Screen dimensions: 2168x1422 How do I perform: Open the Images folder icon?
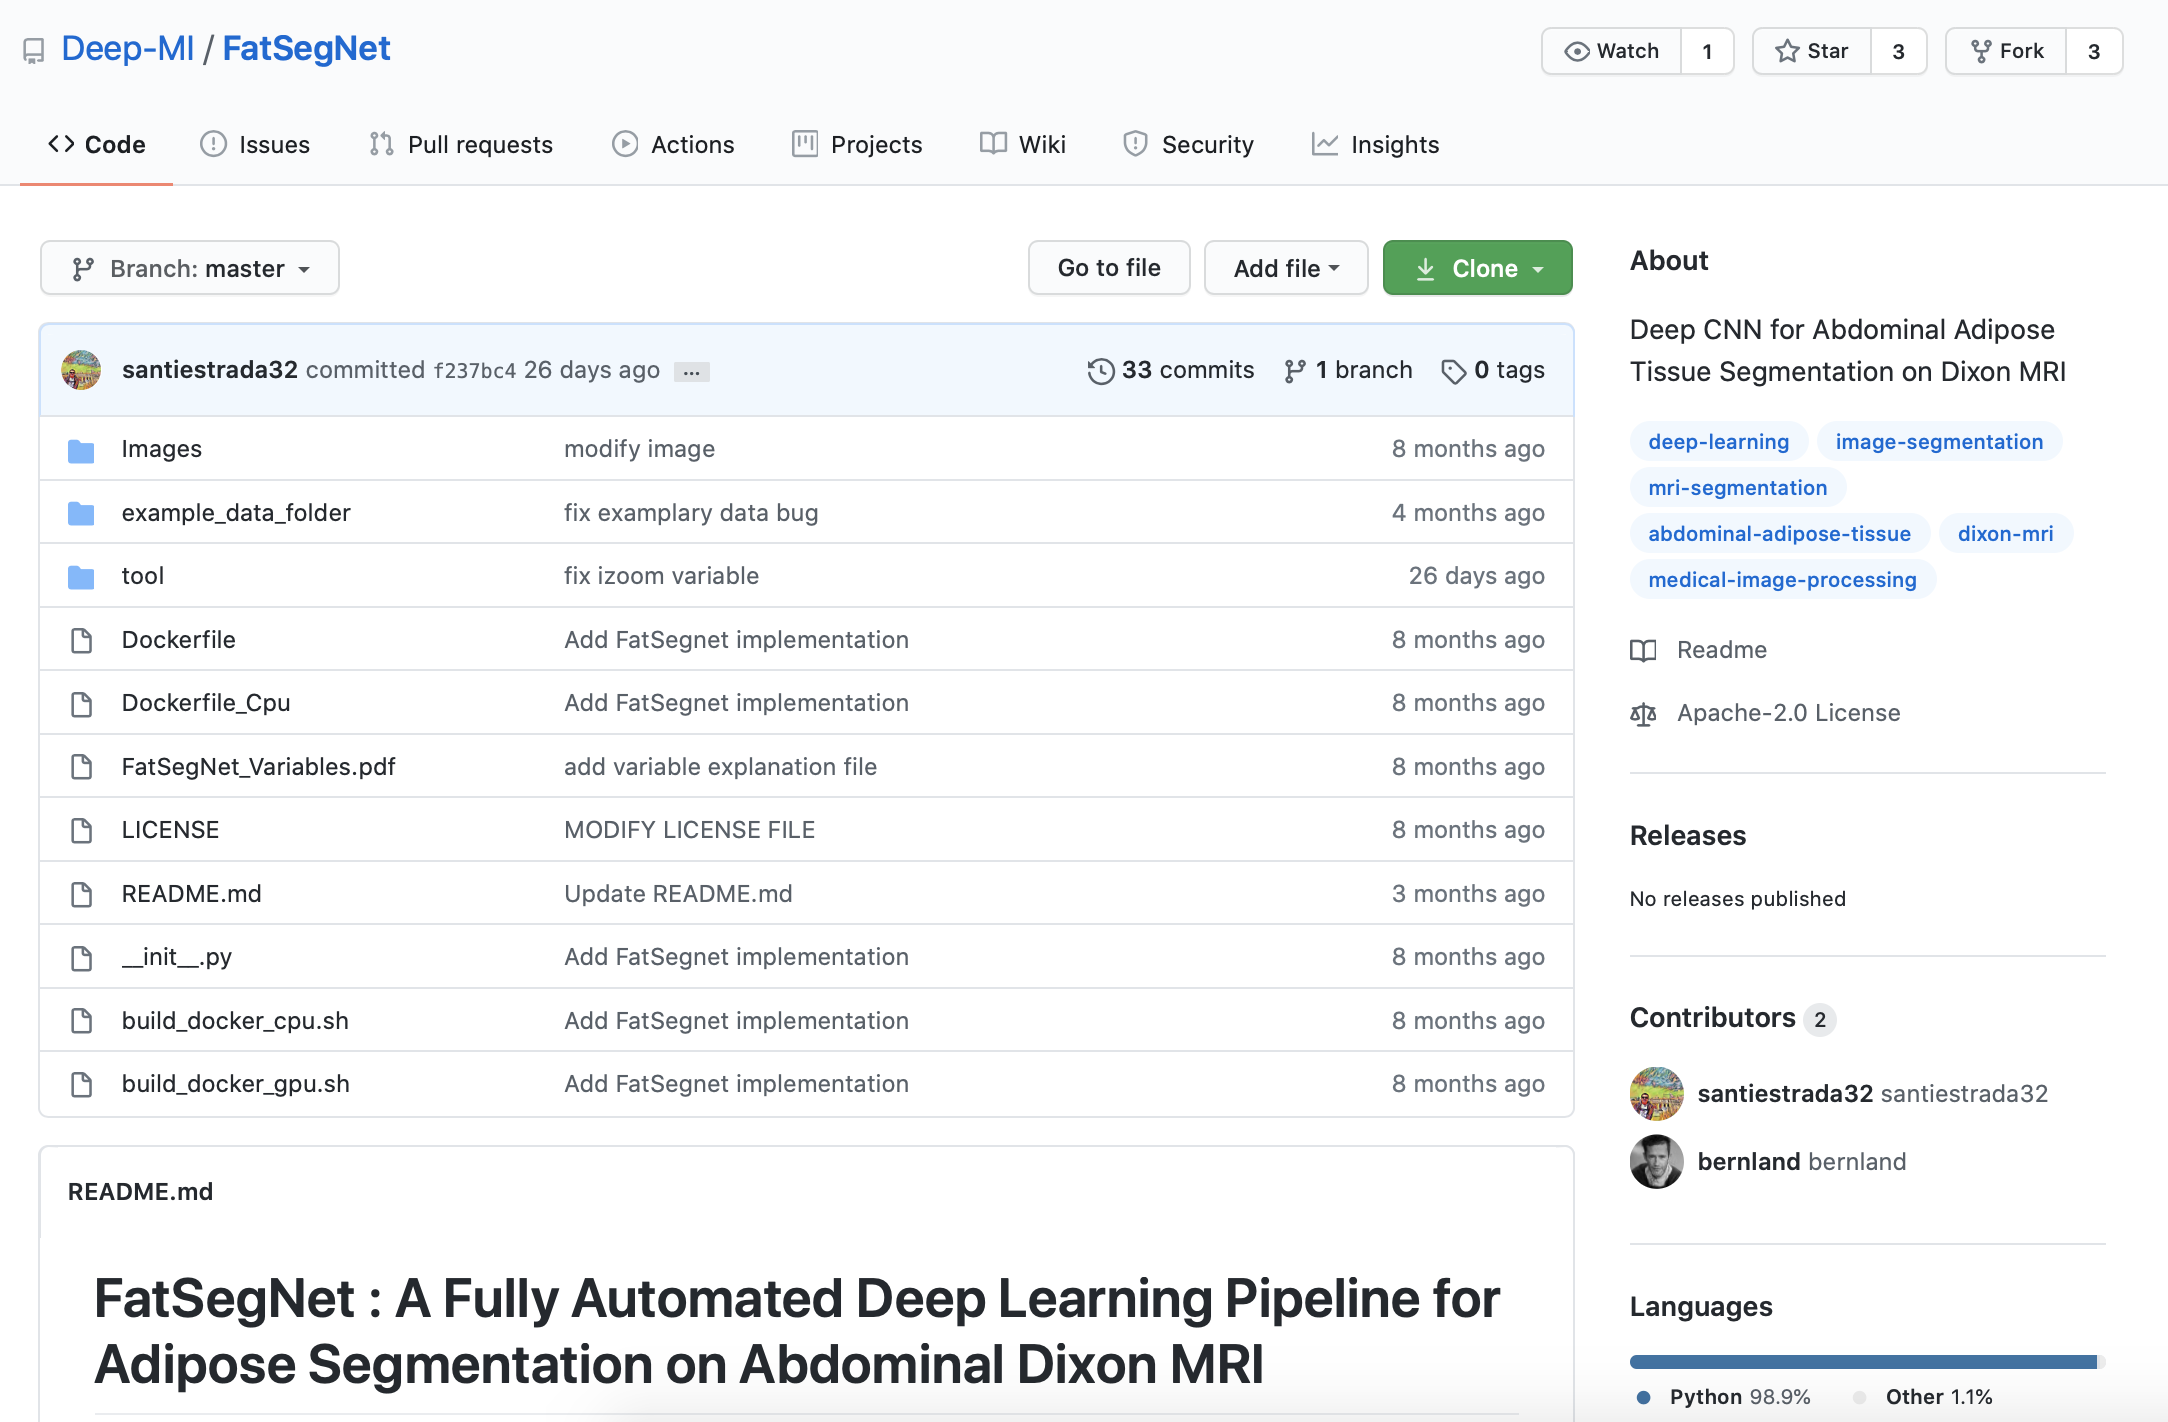(81, 450)
